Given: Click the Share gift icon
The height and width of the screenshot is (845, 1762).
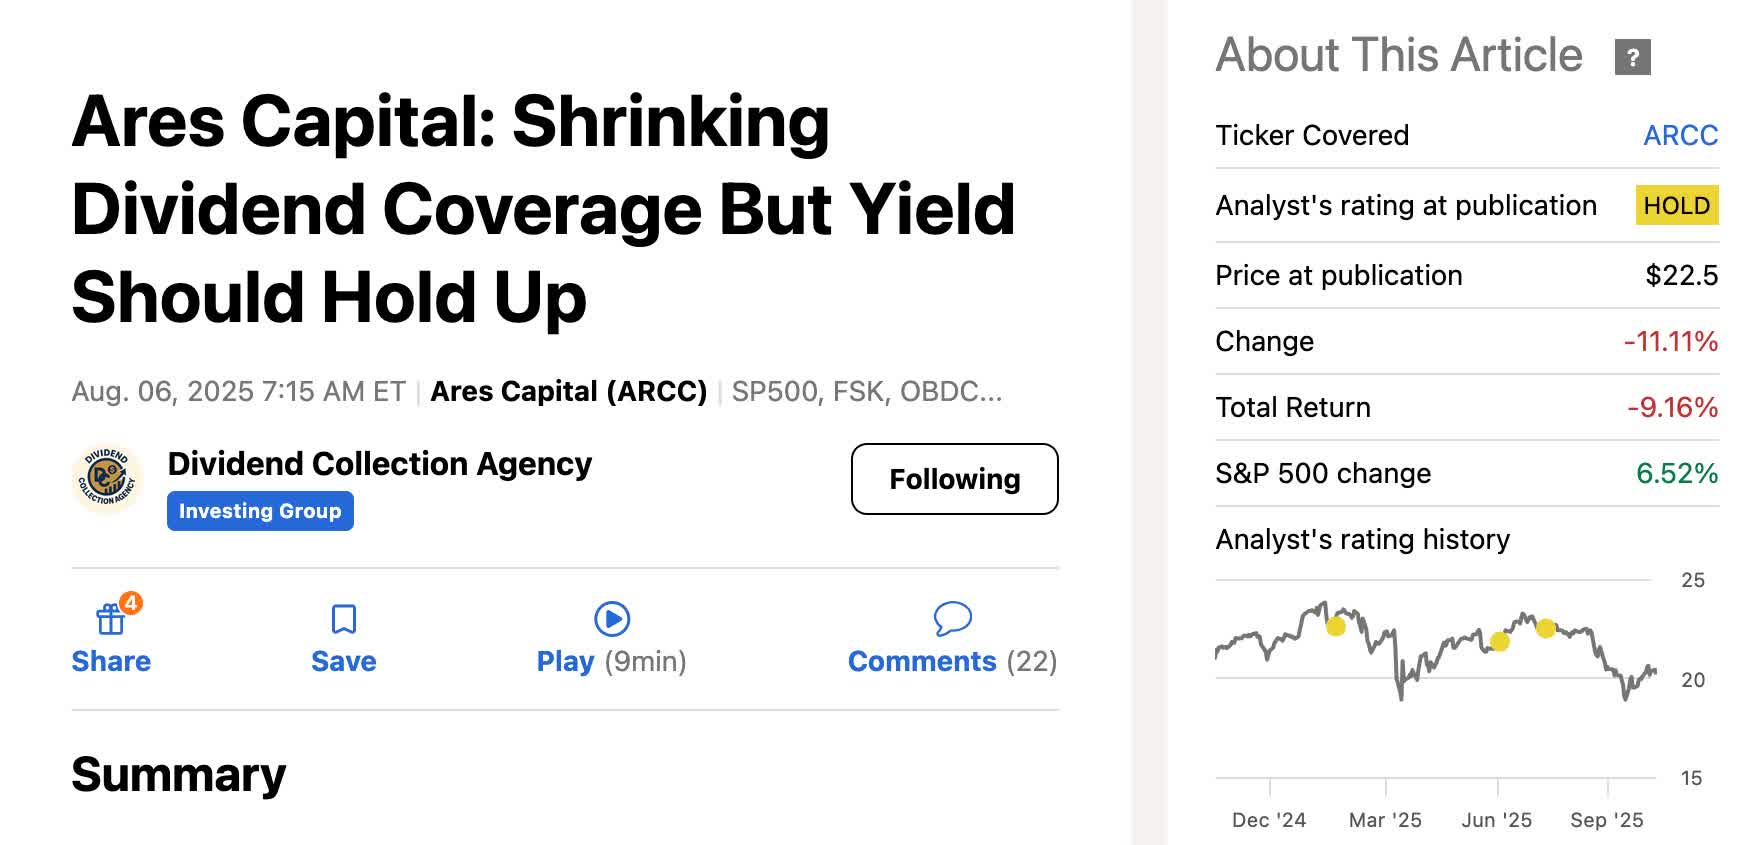Looking at the screenshot, I should 110,620.
